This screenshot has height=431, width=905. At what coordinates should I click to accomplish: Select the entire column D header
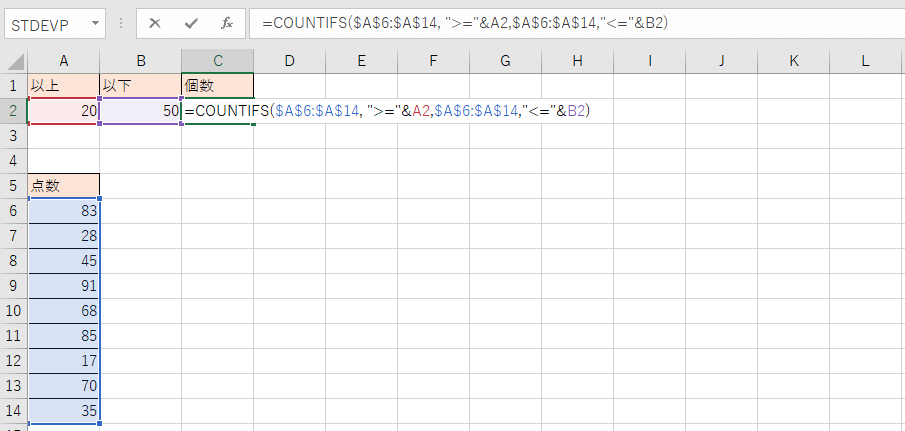pos(289,61)
